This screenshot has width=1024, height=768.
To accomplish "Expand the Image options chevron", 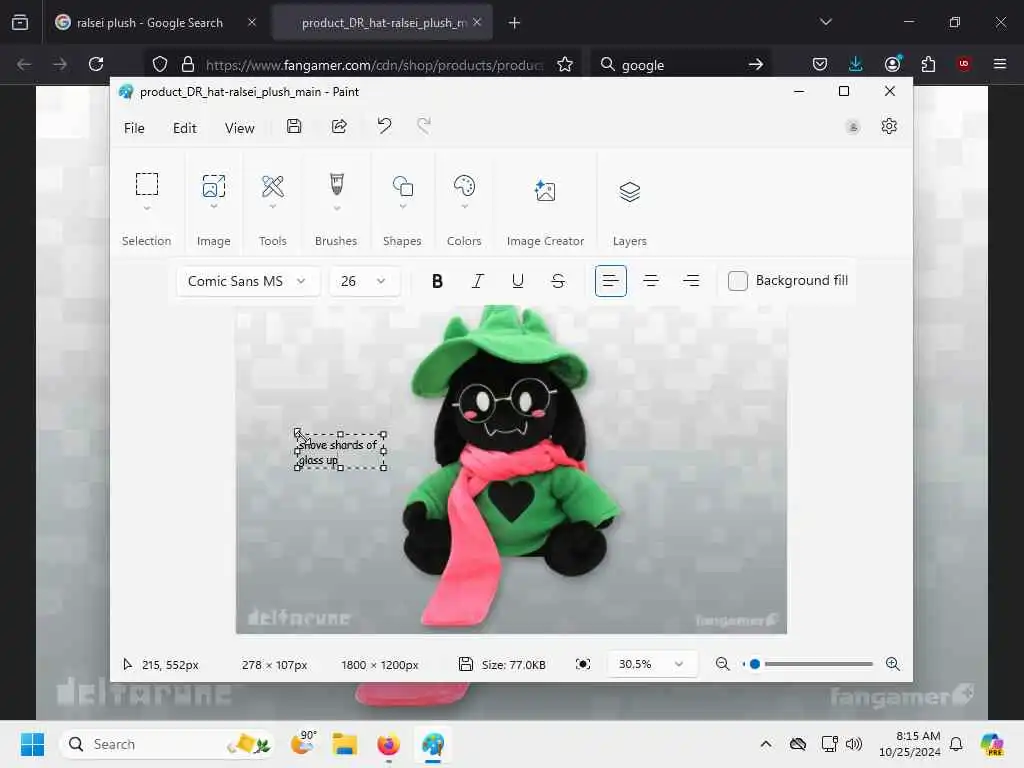I will click(x=214, y=206).
